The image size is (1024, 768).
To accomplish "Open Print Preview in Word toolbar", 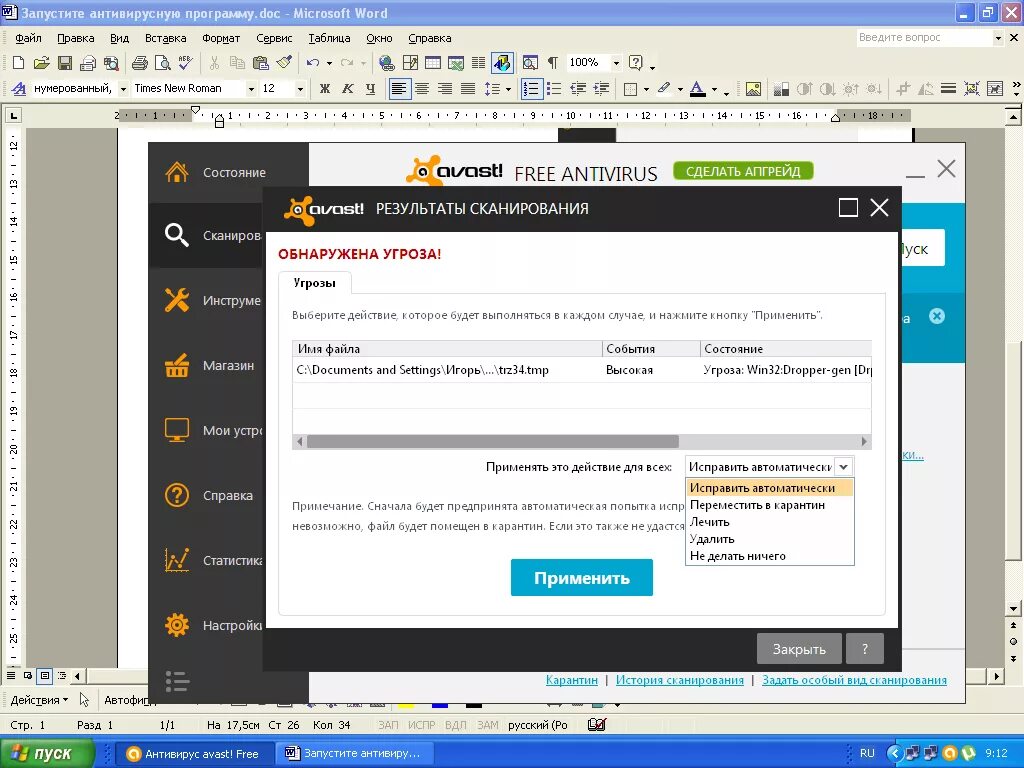I will pos(163,63).
